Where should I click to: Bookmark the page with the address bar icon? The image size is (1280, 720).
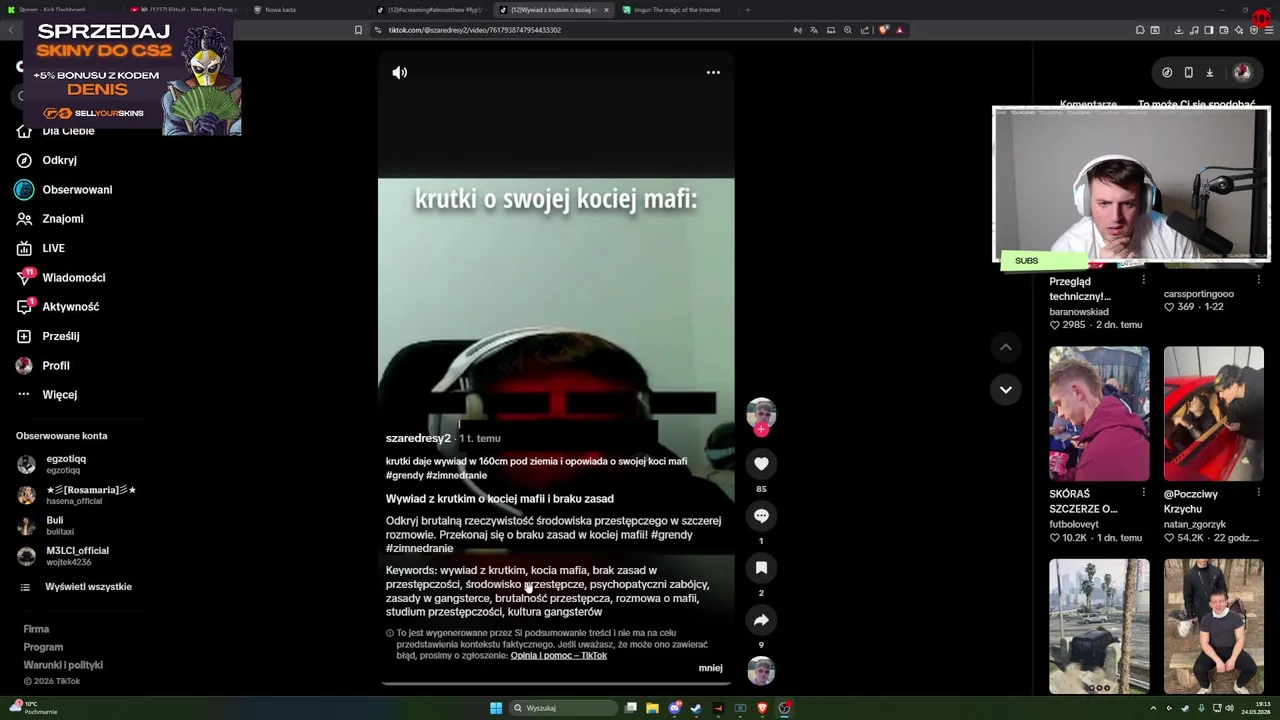pos(358,30)
